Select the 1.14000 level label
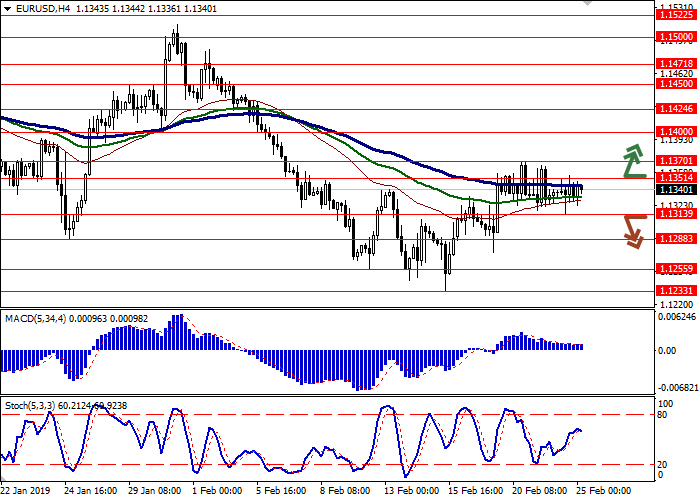 click(675, 131)
